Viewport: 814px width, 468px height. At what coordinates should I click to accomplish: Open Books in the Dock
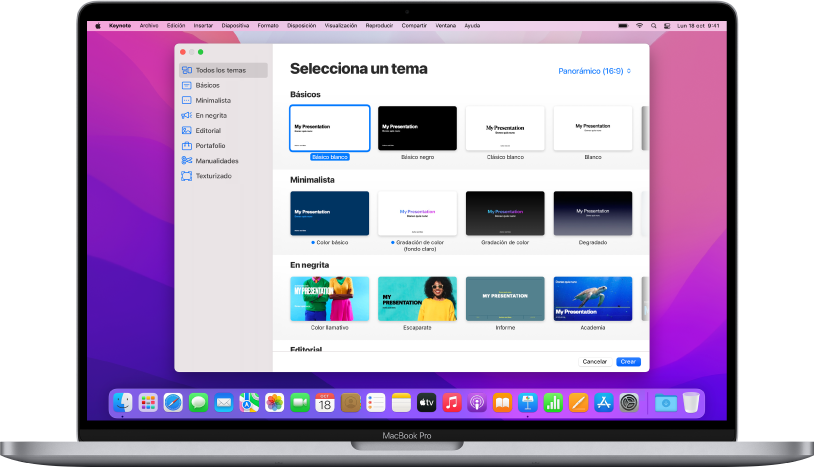pyautogui.click(x=502, y=402)
